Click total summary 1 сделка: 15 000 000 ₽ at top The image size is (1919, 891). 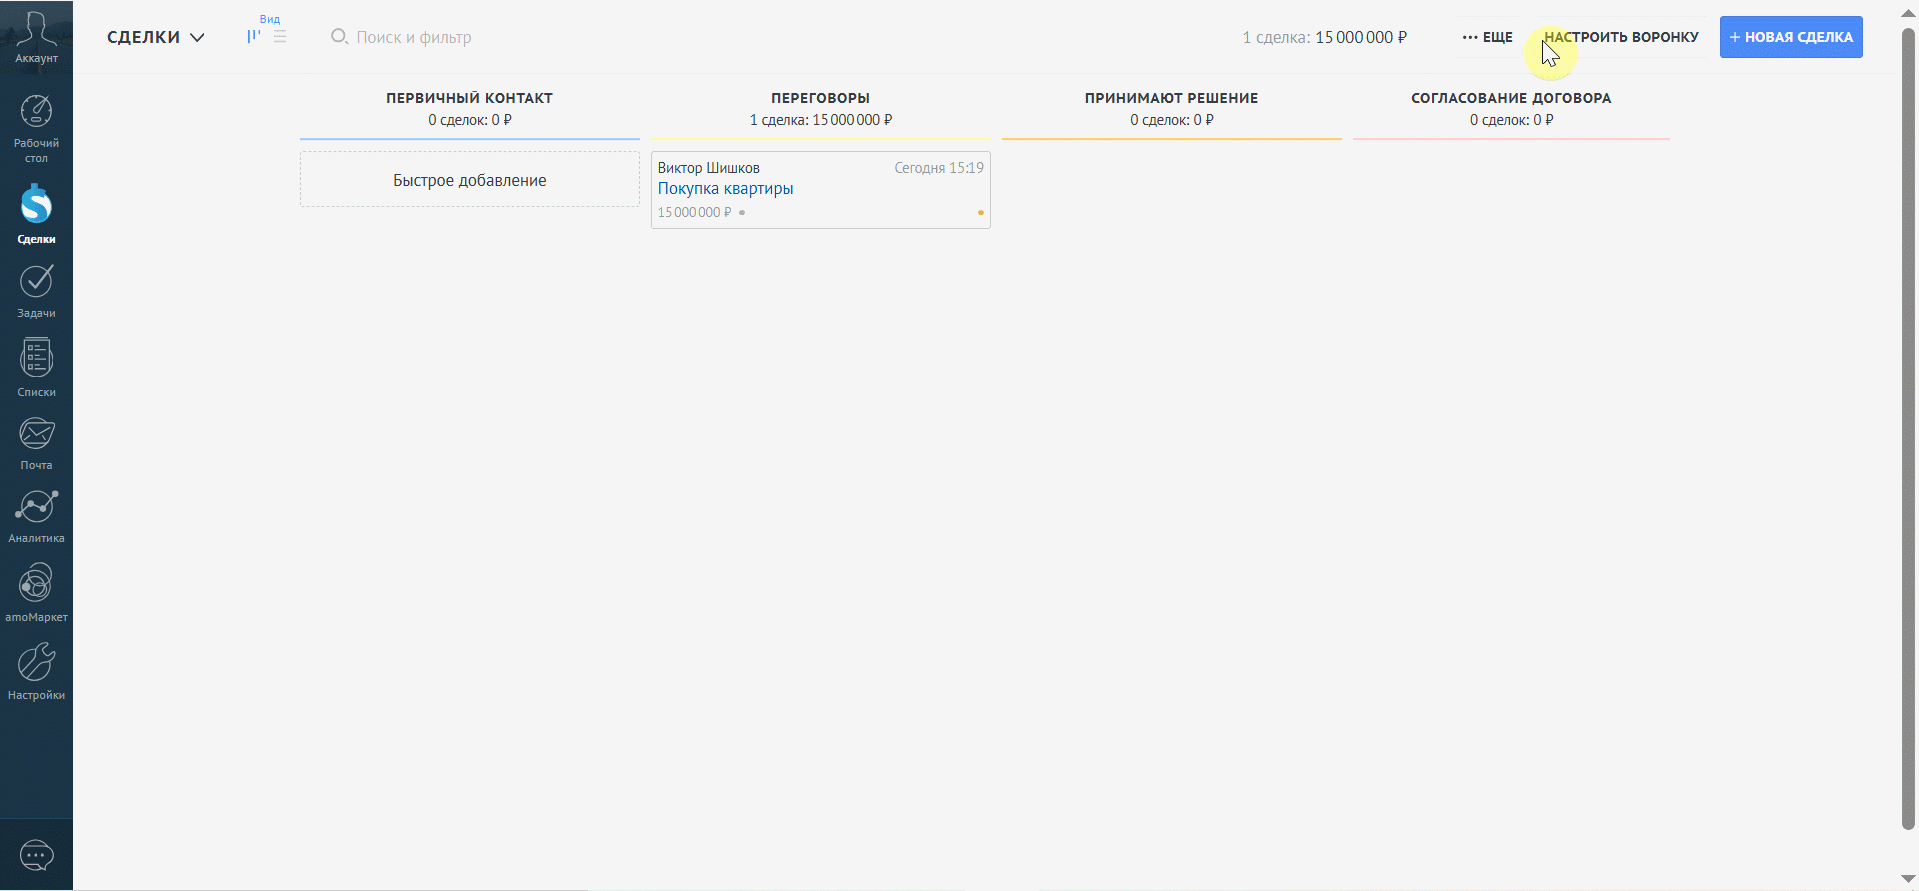point(1324,37)
